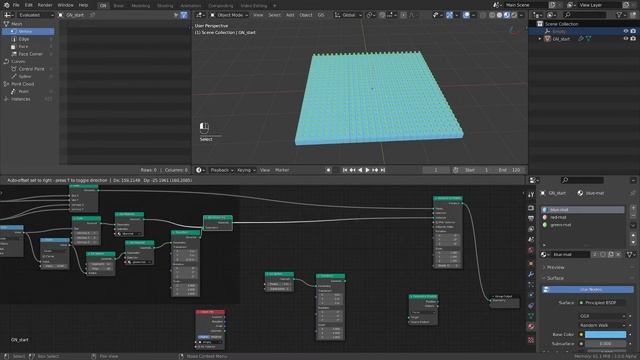
Task: Add new material slot plus button
Action: click(633, 209)
